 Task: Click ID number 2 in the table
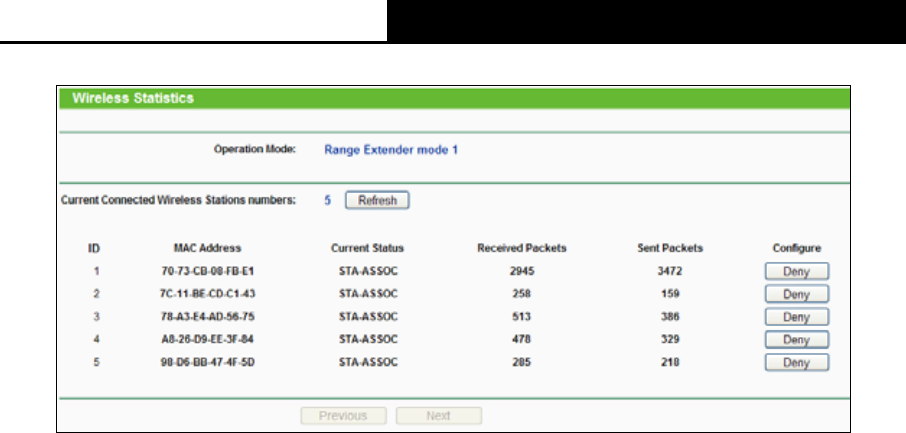pos(96,294)
